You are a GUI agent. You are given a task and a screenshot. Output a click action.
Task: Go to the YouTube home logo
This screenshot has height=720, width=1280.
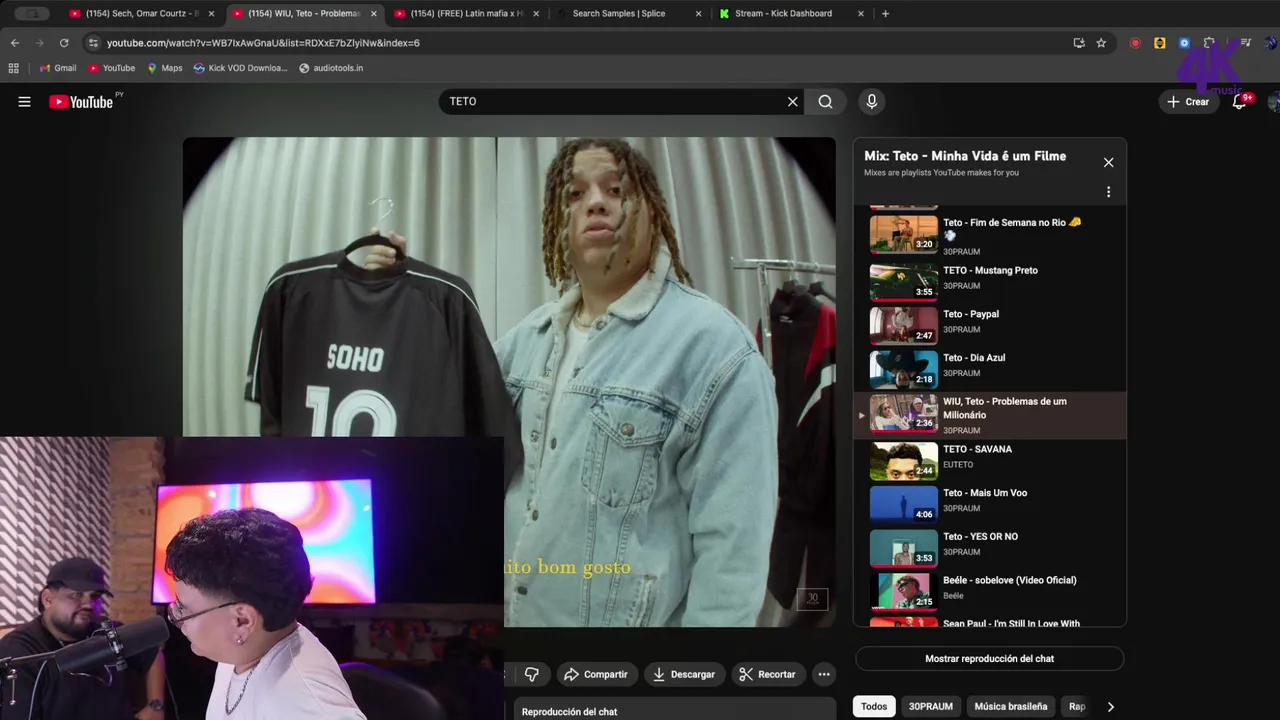[81, 101]
